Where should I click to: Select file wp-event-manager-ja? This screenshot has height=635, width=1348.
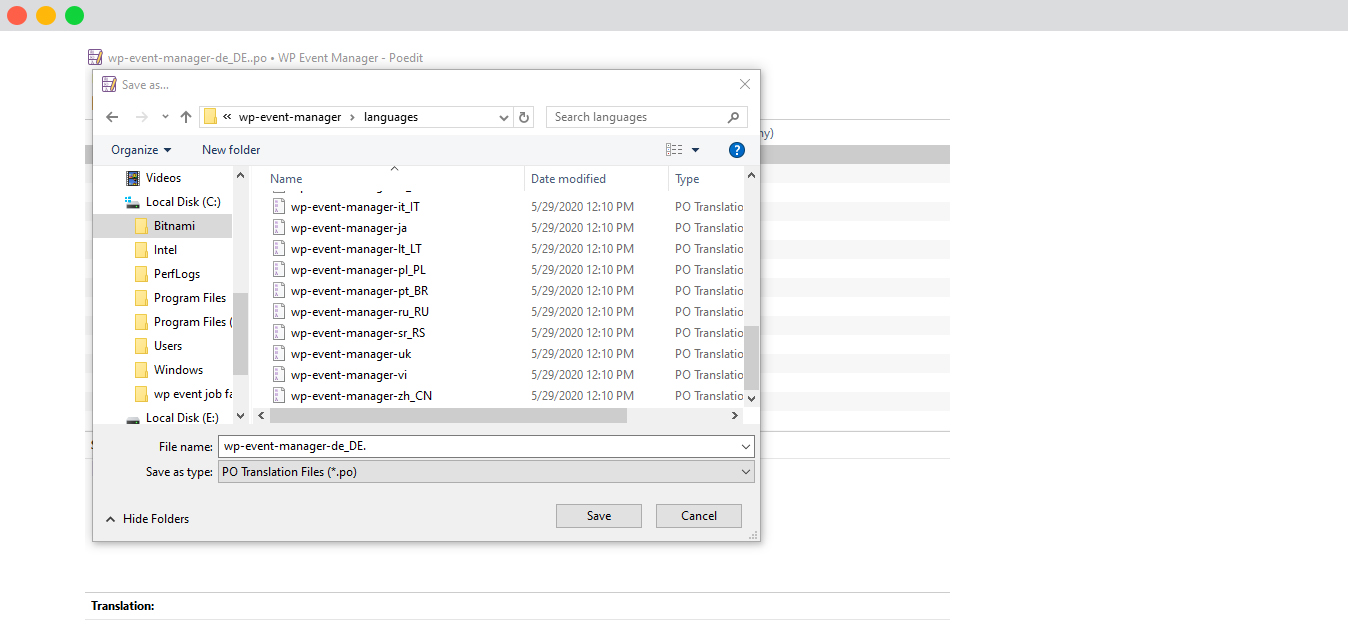(348, 228)
